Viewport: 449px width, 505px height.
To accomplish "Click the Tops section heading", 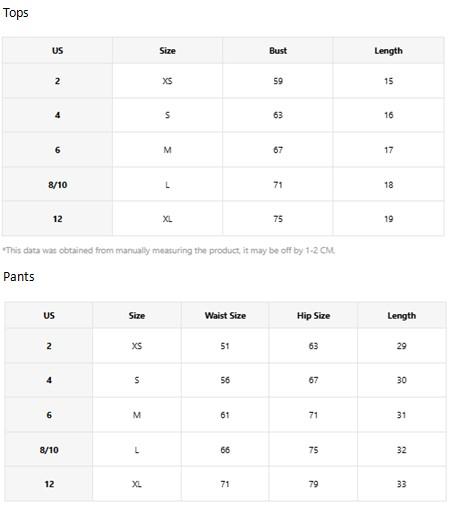I will click(16, 13).
